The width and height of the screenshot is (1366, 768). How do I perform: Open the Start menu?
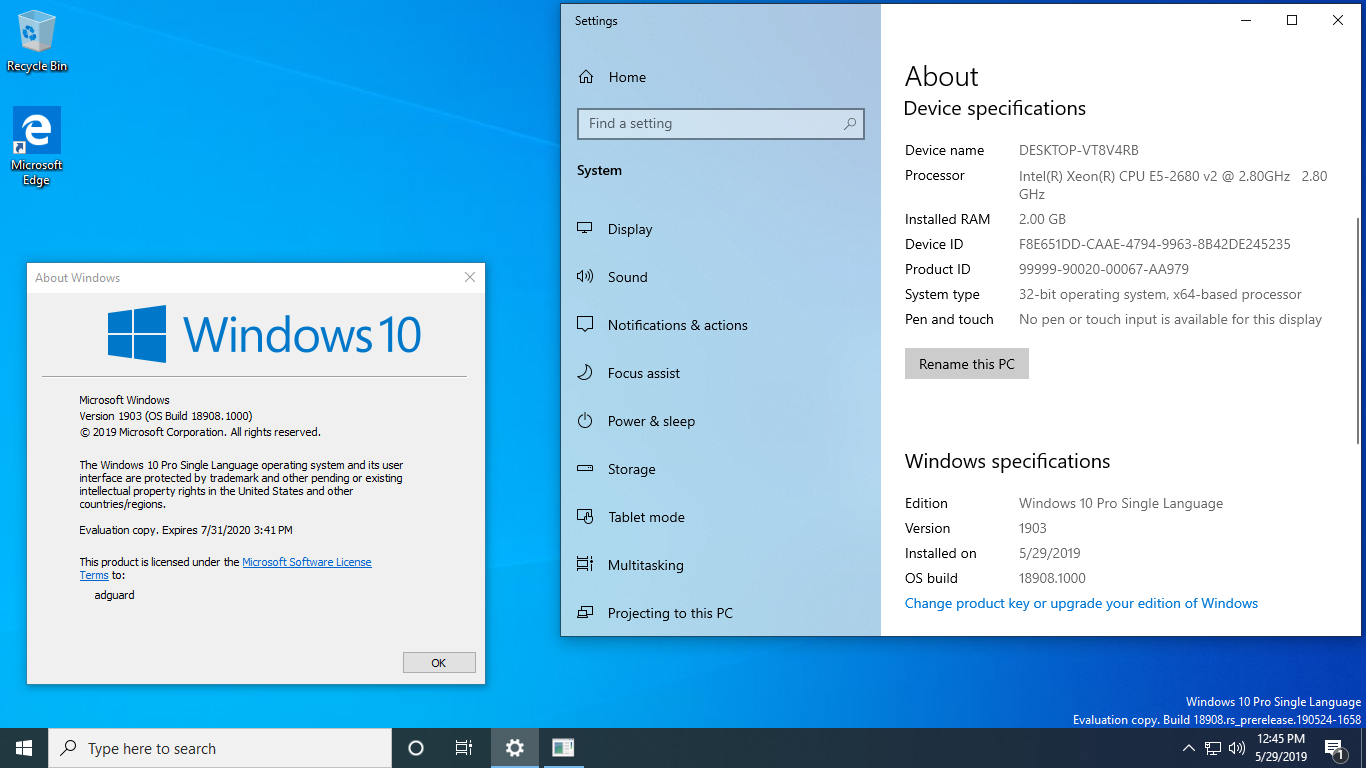(x=24, y=748)
